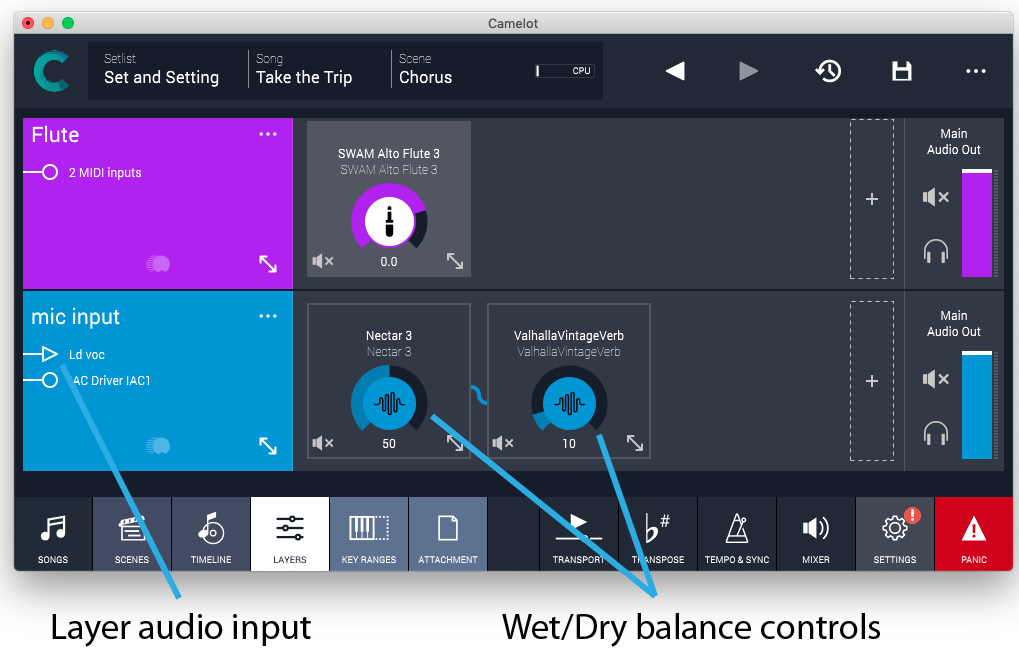Open the Mixer panel

pyautogui.click(x=815, y=533)
